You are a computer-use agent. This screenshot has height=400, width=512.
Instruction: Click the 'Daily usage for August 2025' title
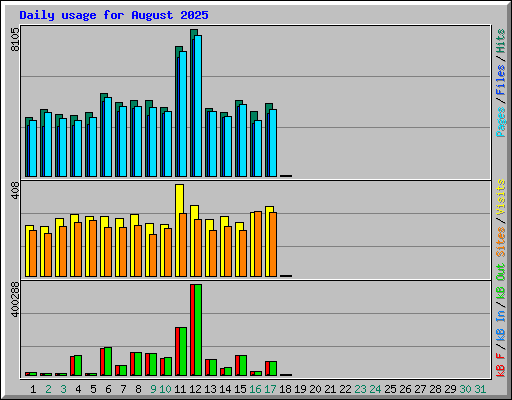[x=114, y=15]
